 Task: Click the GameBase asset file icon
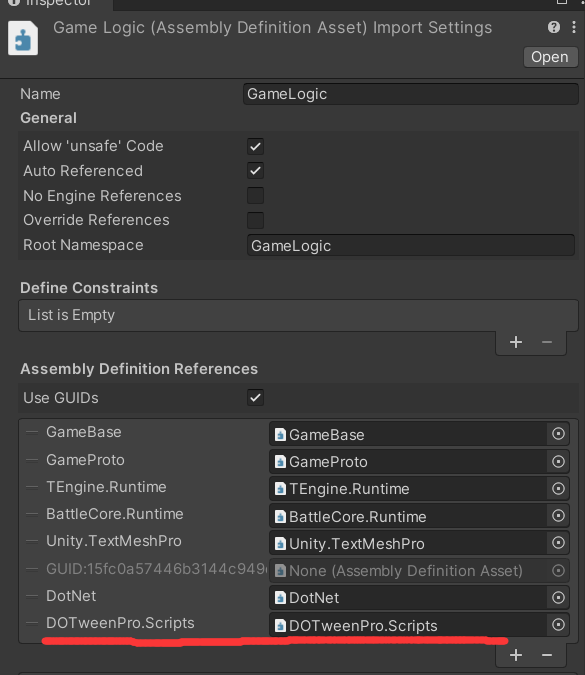pos(280,435)
